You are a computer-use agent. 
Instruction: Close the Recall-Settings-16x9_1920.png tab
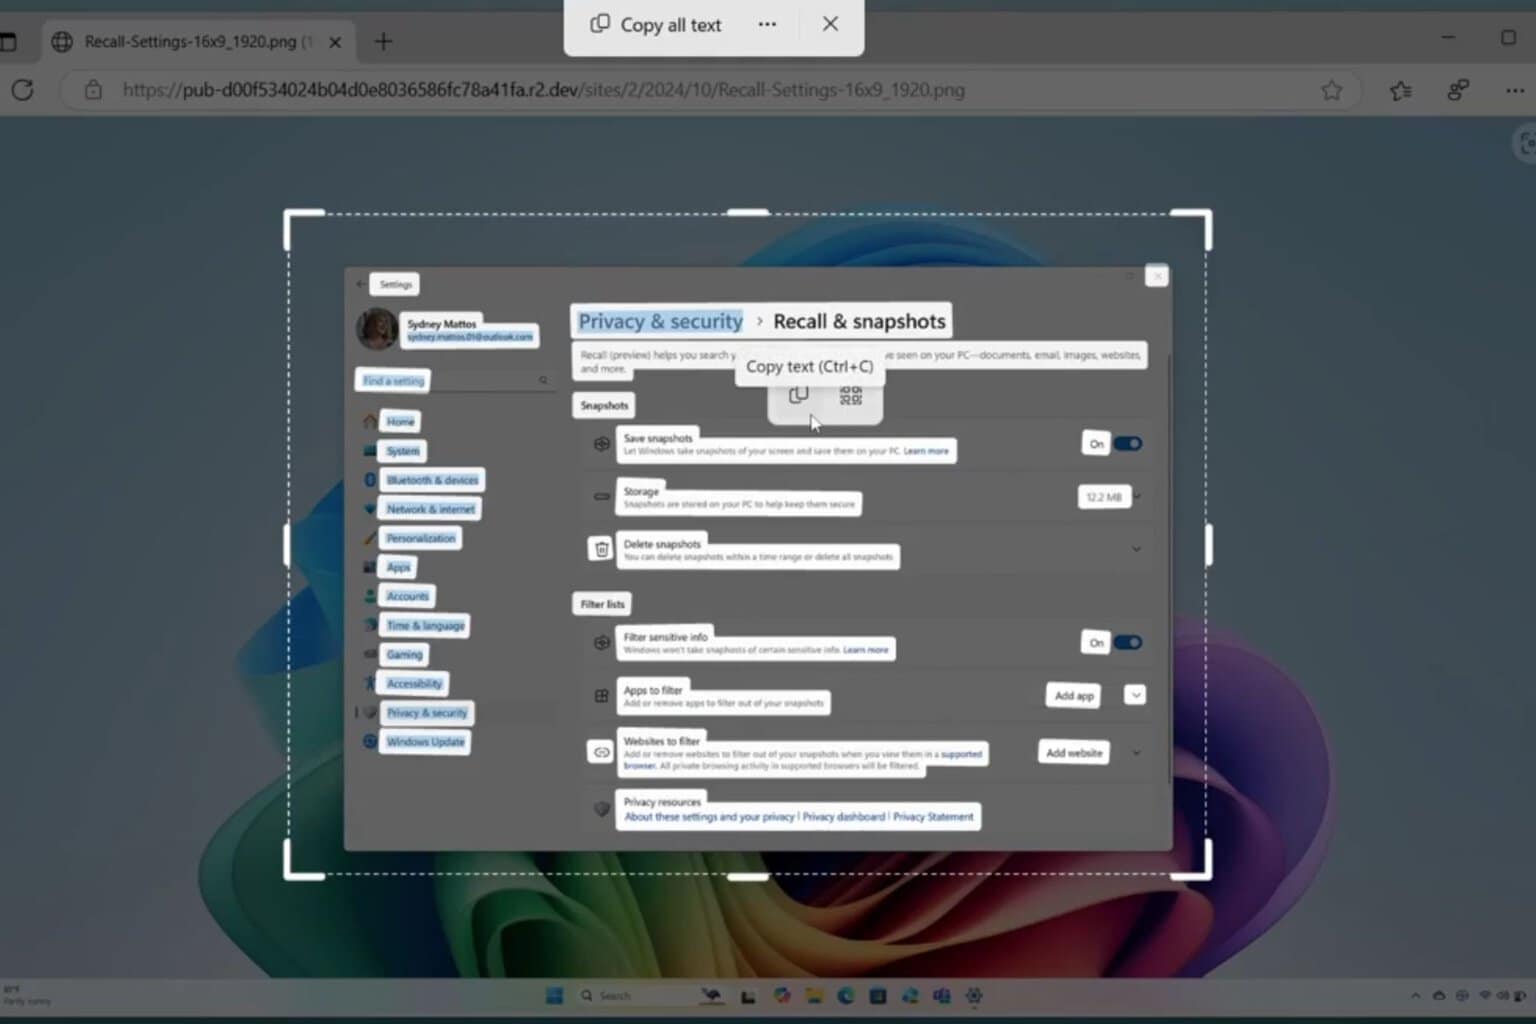tap(335, 42)
